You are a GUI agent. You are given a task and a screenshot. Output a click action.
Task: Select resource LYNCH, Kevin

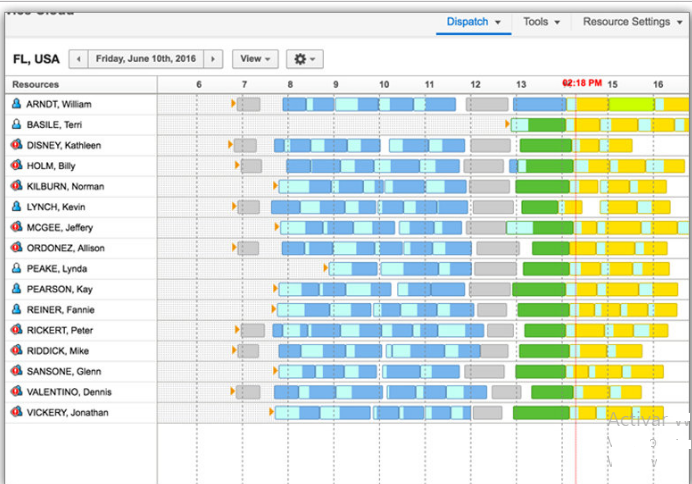(x=58, y=207)
